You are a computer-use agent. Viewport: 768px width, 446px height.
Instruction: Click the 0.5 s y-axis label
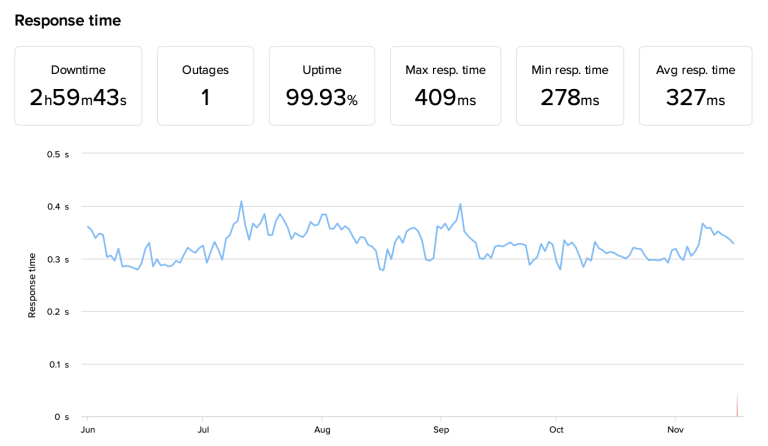coord(58,154)
